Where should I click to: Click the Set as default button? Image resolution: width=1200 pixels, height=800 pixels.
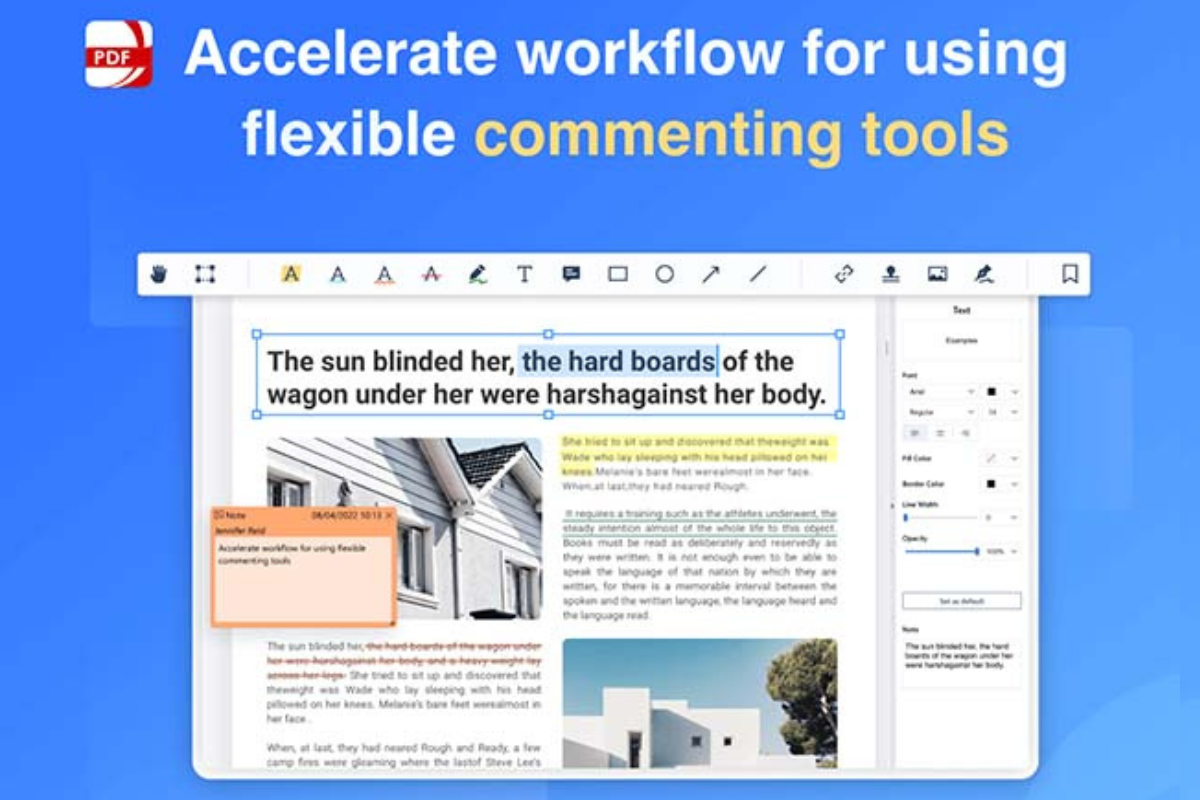click(961, 601)
